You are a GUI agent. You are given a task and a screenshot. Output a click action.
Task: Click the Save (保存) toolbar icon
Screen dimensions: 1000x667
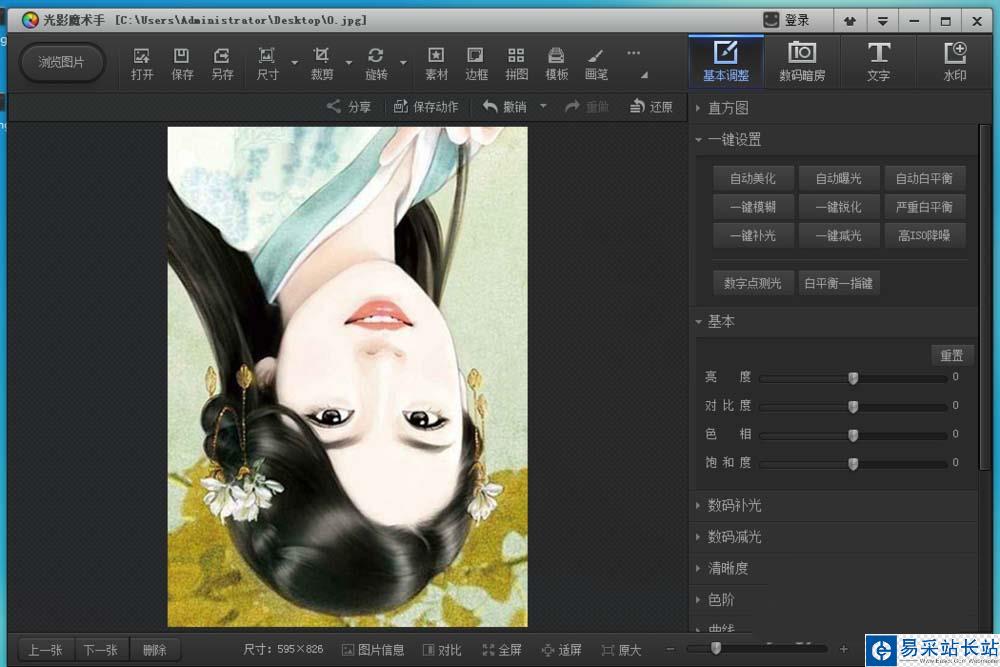click(x=182, y=63)
